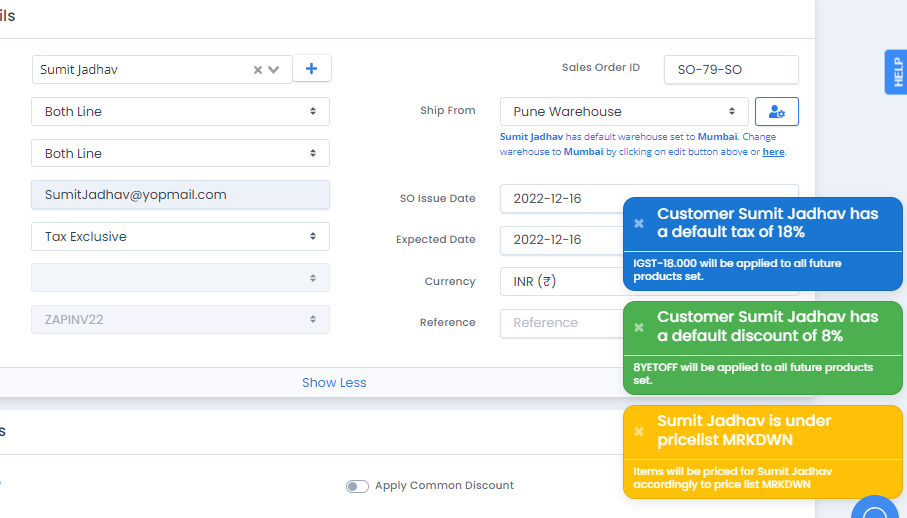Viewport: 907px width, 518px height.
Task: Clear the Sumit Jadhav customer selection
Action: coord(258,70)
